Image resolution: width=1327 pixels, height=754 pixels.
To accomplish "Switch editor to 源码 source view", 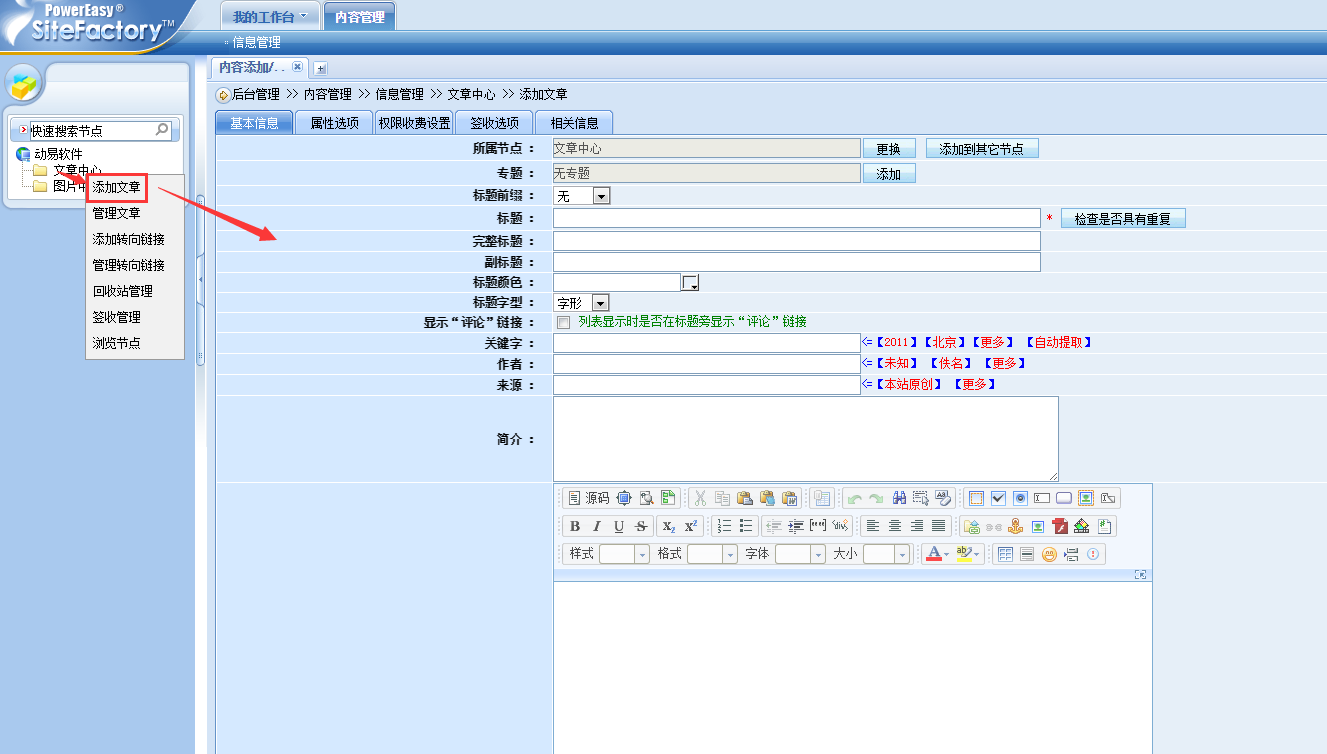I will pyautogui.click(x=588, y=498).
